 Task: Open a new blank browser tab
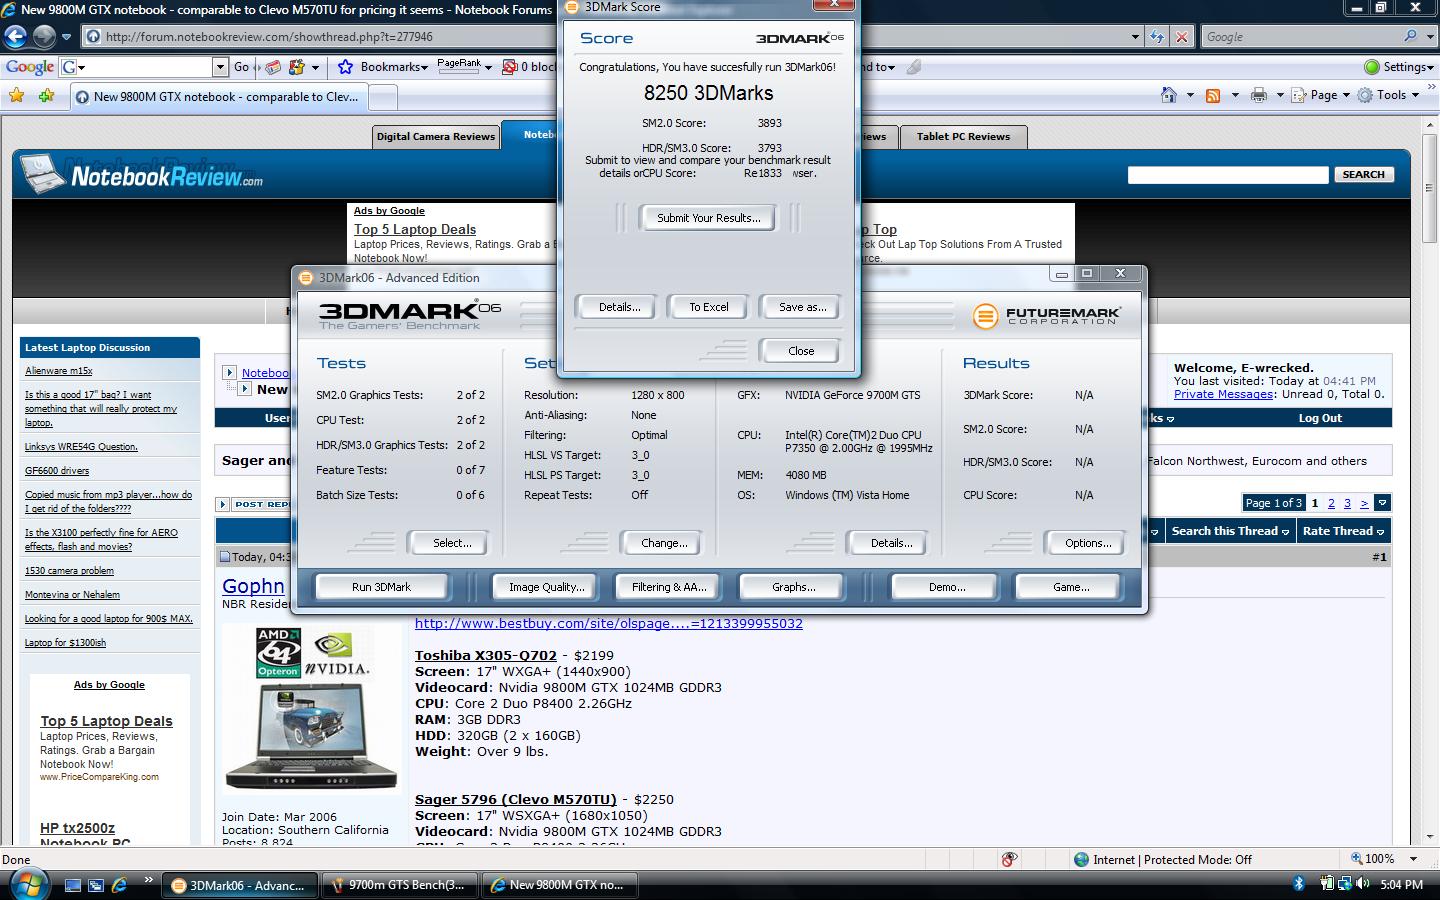384,97
